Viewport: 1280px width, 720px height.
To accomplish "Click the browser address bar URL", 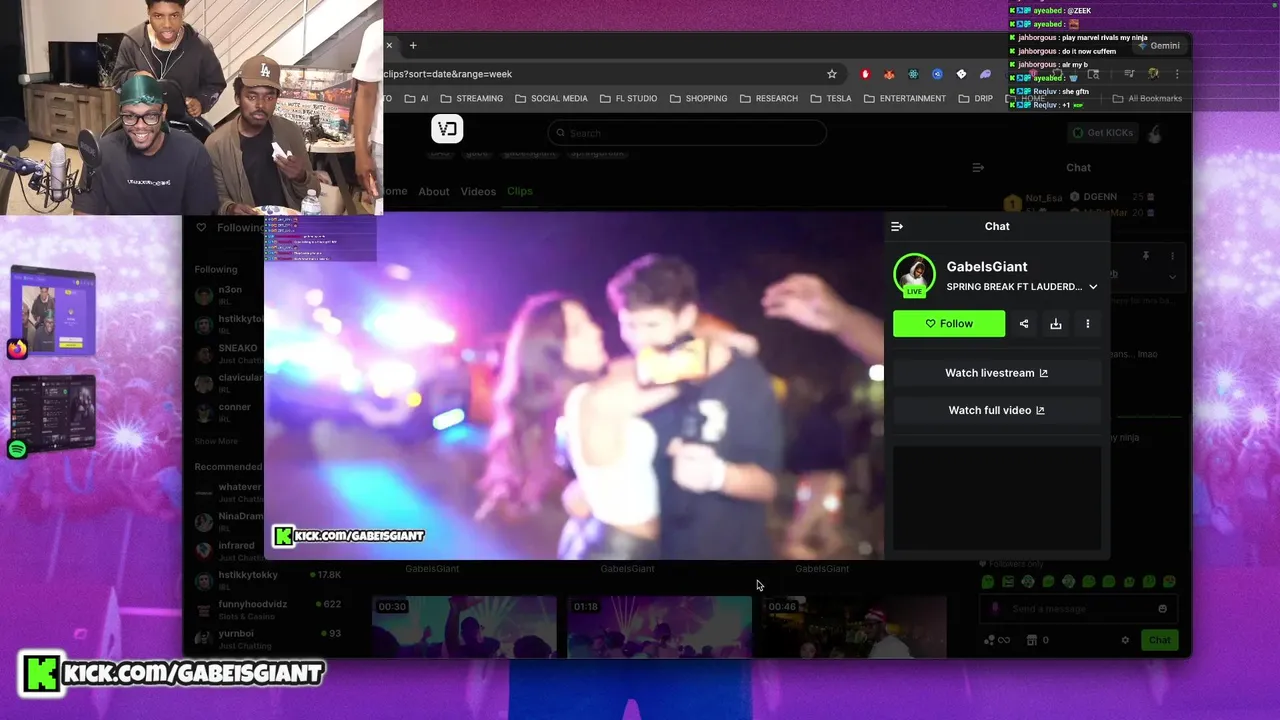I will 448,74.
